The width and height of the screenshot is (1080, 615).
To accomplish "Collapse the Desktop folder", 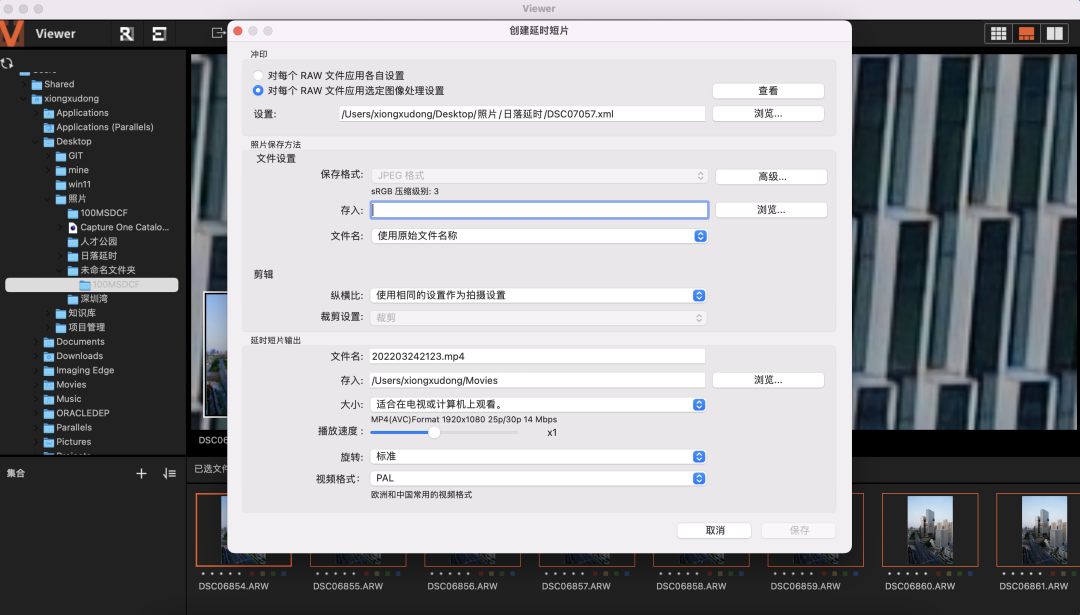I will (x=37, y=142).
